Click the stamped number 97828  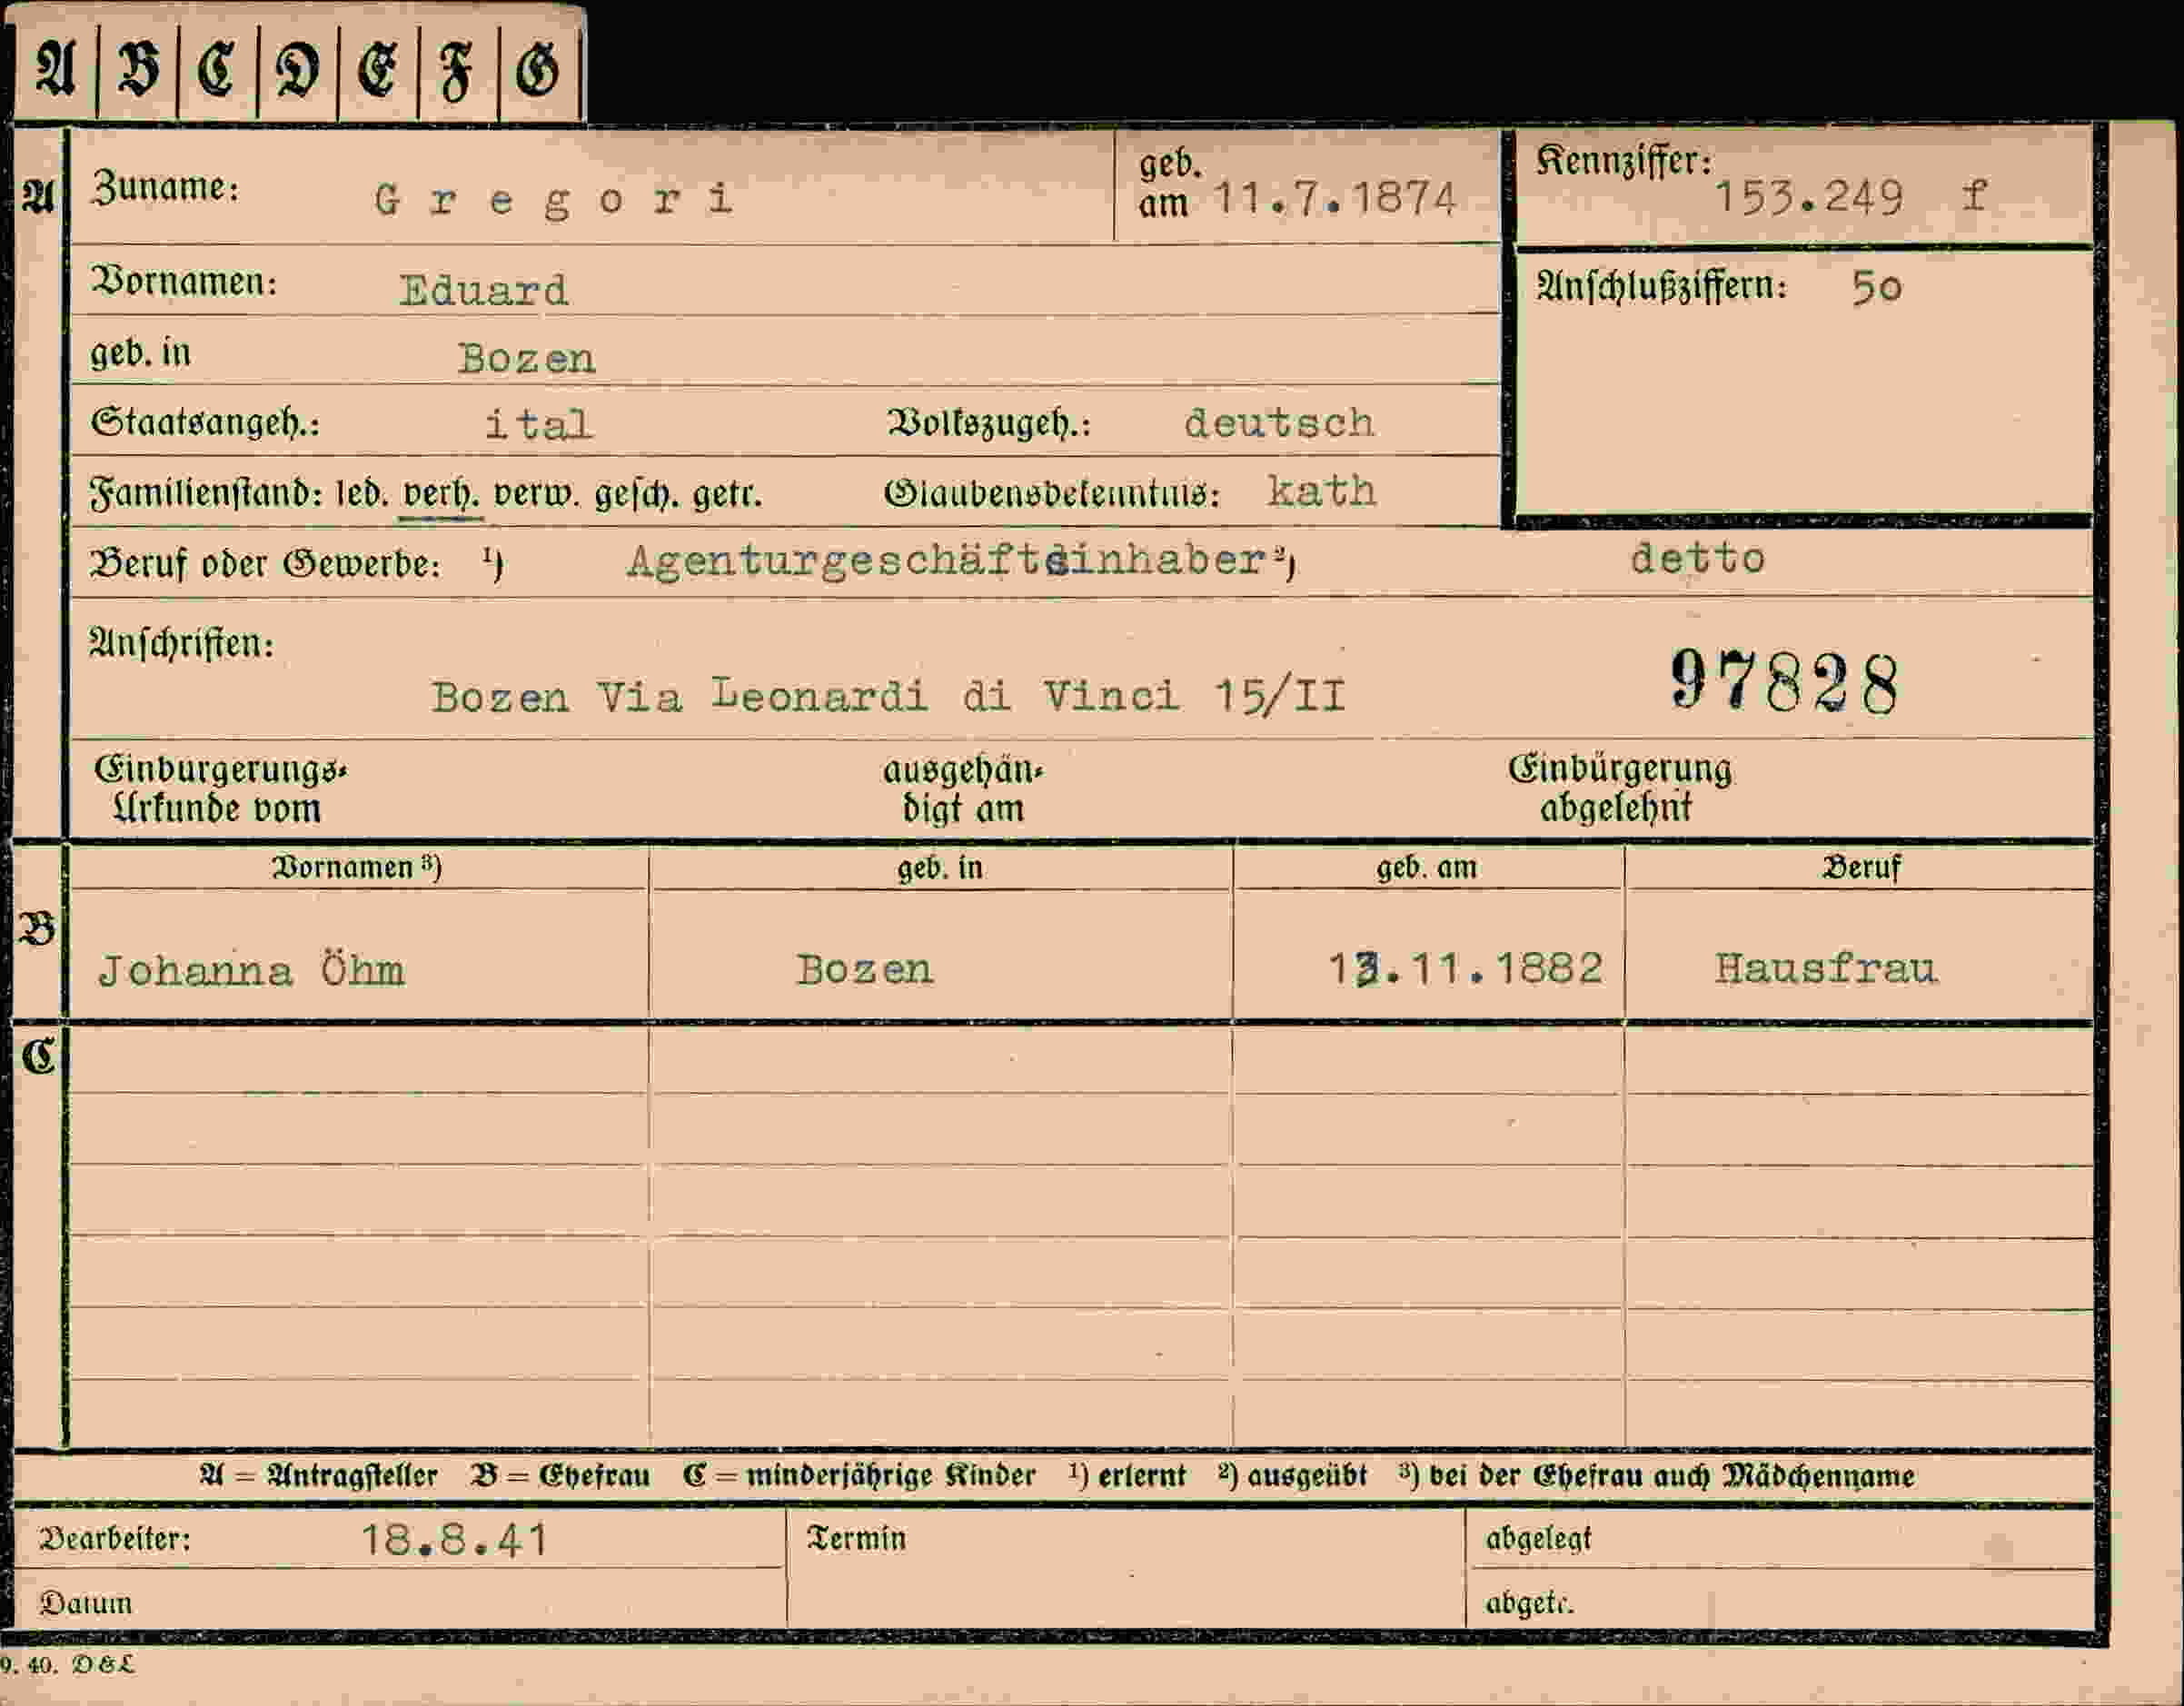point(1784,682)
